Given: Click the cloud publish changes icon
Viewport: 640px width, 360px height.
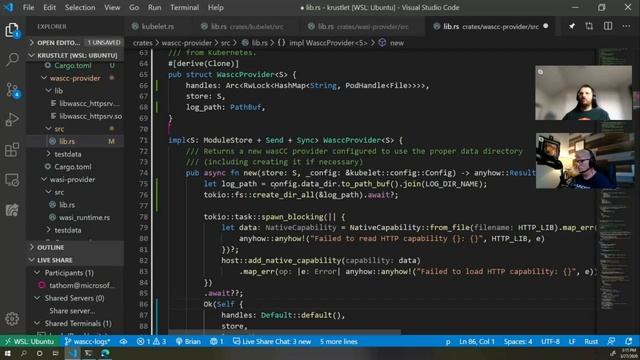Looking at the screenshot, I should 123,341.
